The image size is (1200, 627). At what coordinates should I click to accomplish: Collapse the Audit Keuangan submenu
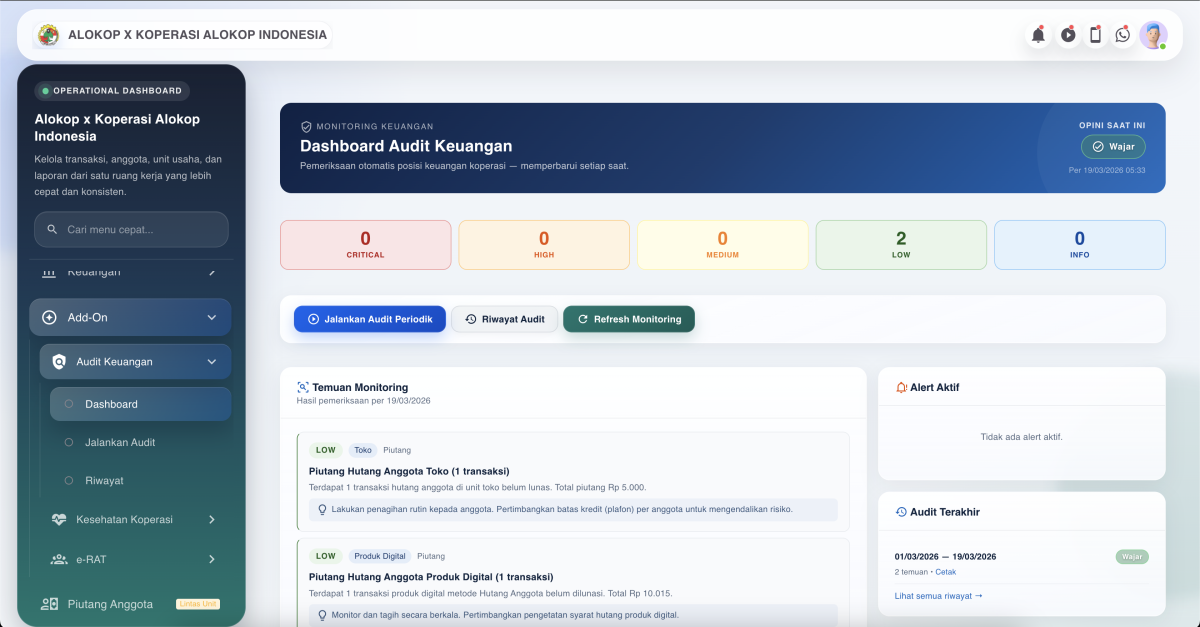pos(210,361)
